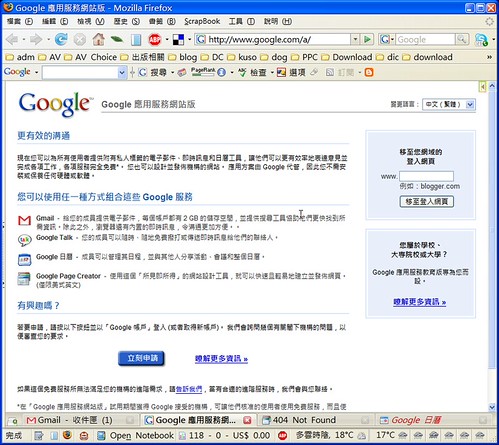Click the del.icio.us checkered square icon
The height and width of the screenshot is (445, 499).
(x=178, y=40)
